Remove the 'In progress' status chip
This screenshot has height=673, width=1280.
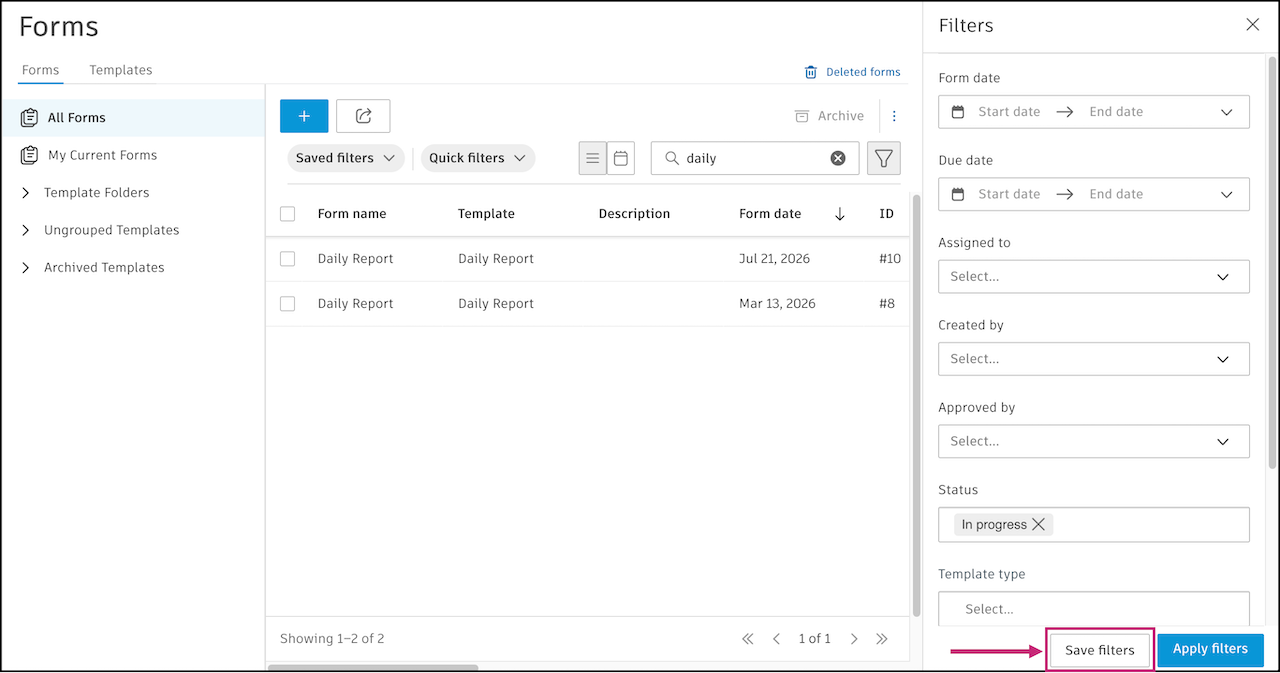(x=1038, y=524)
